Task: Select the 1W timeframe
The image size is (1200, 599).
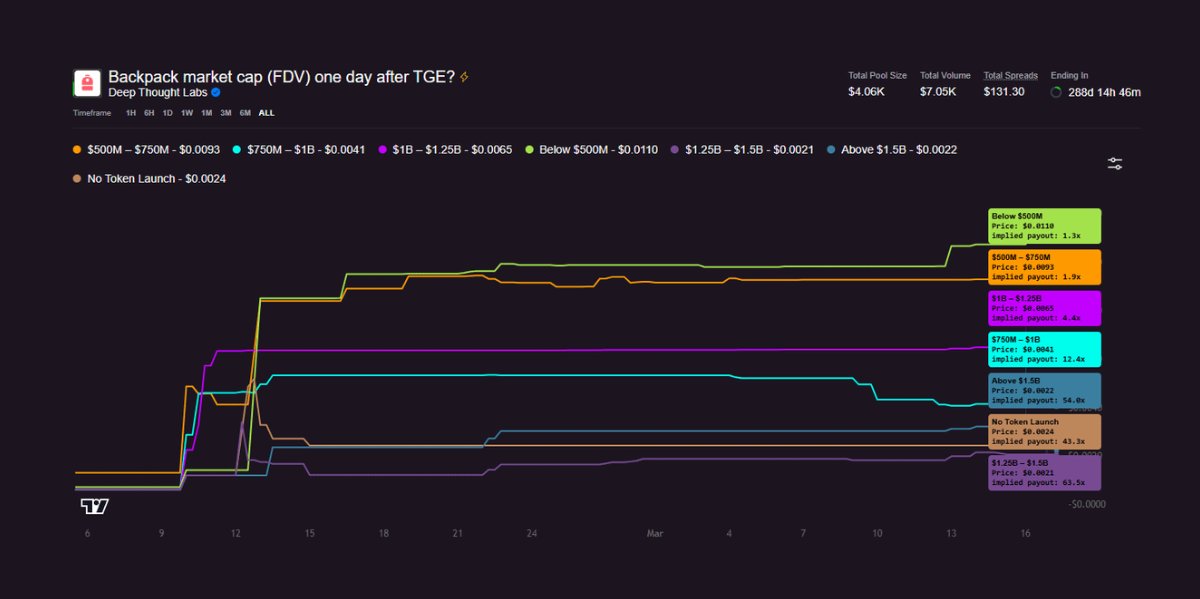Action: pos(187,113)
